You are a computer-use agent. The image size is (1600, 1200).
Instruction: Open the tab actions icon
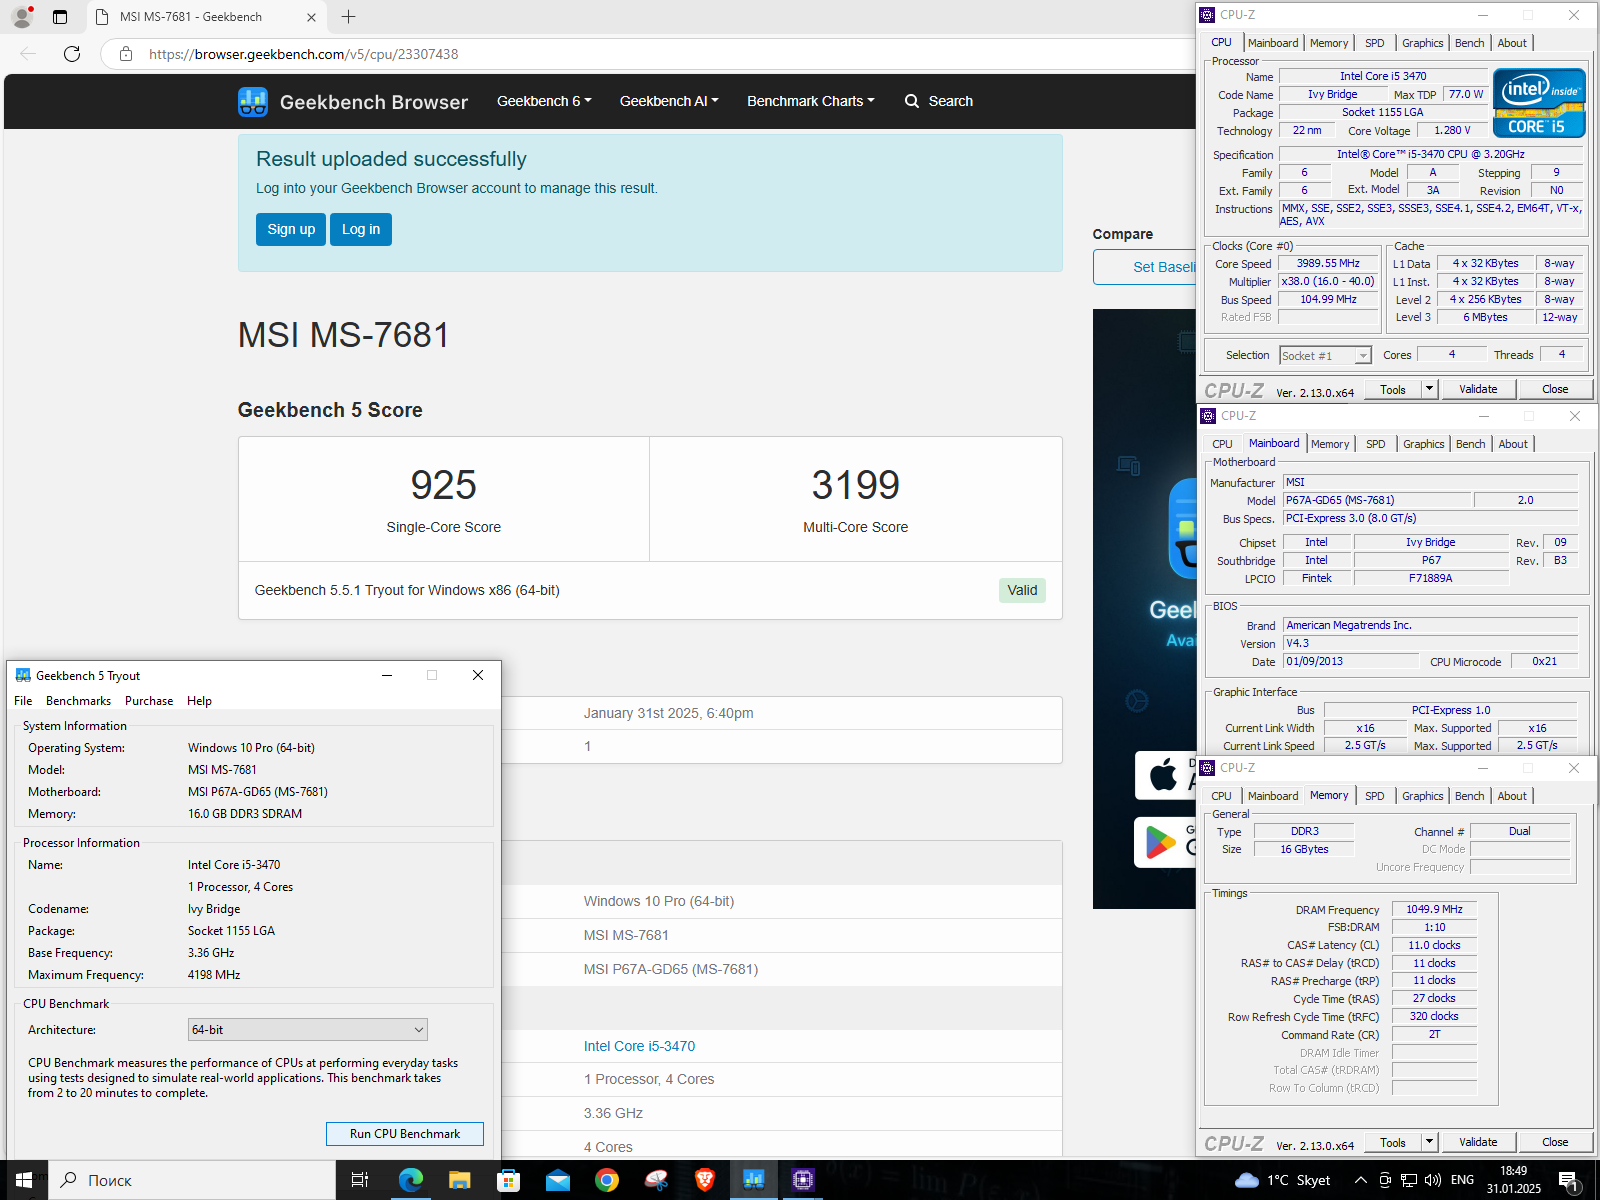[60, 16]
